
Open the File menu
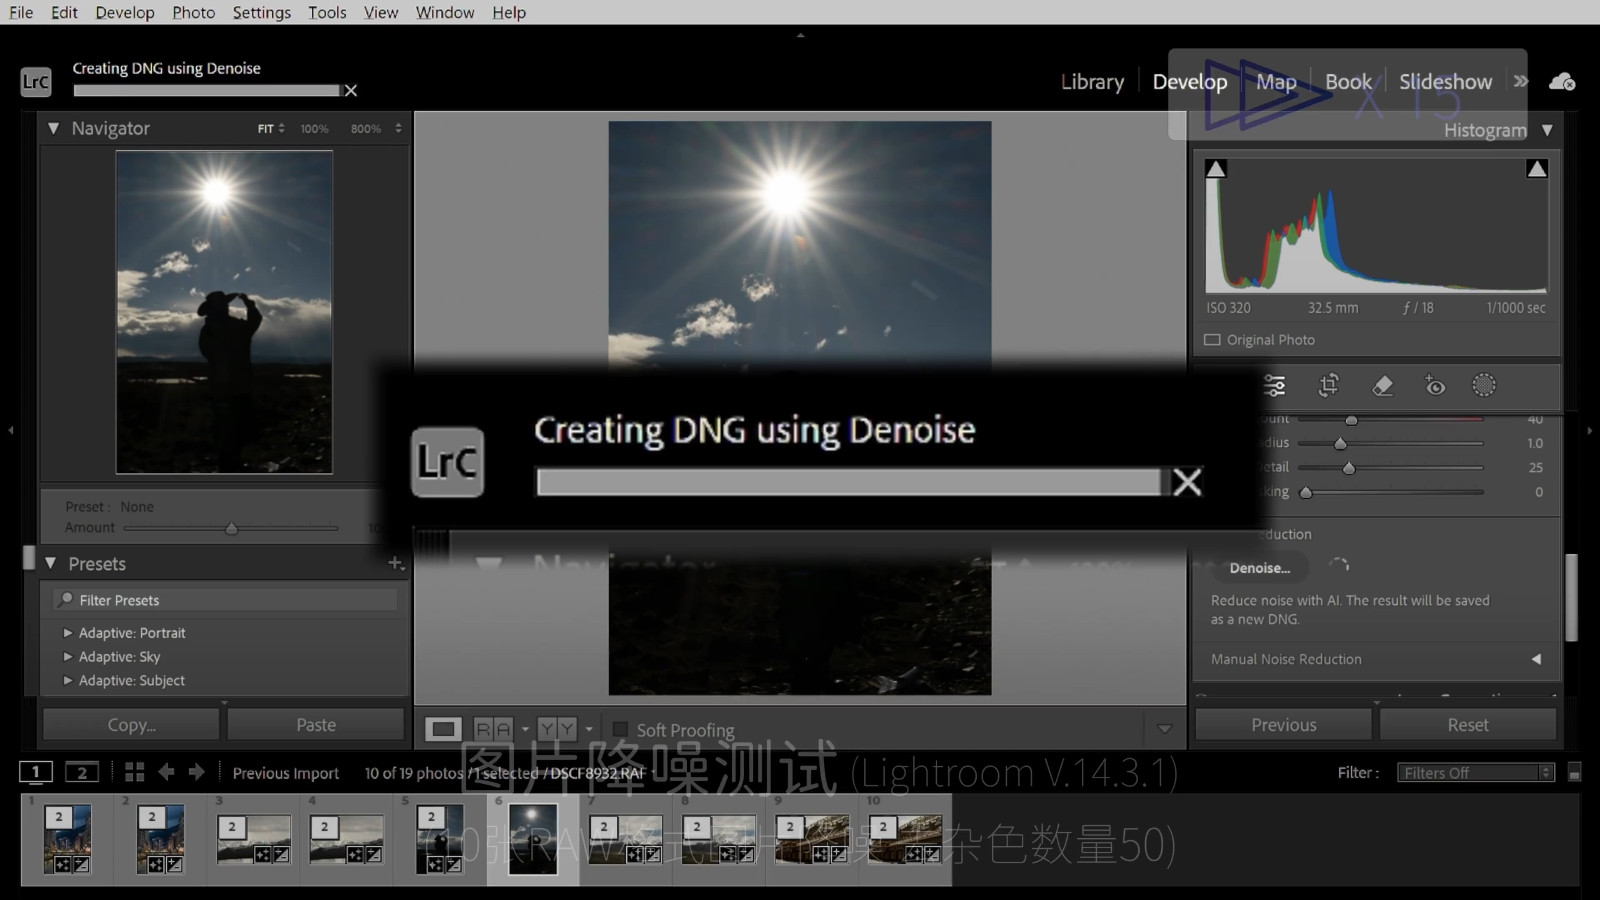click(21, 12)
